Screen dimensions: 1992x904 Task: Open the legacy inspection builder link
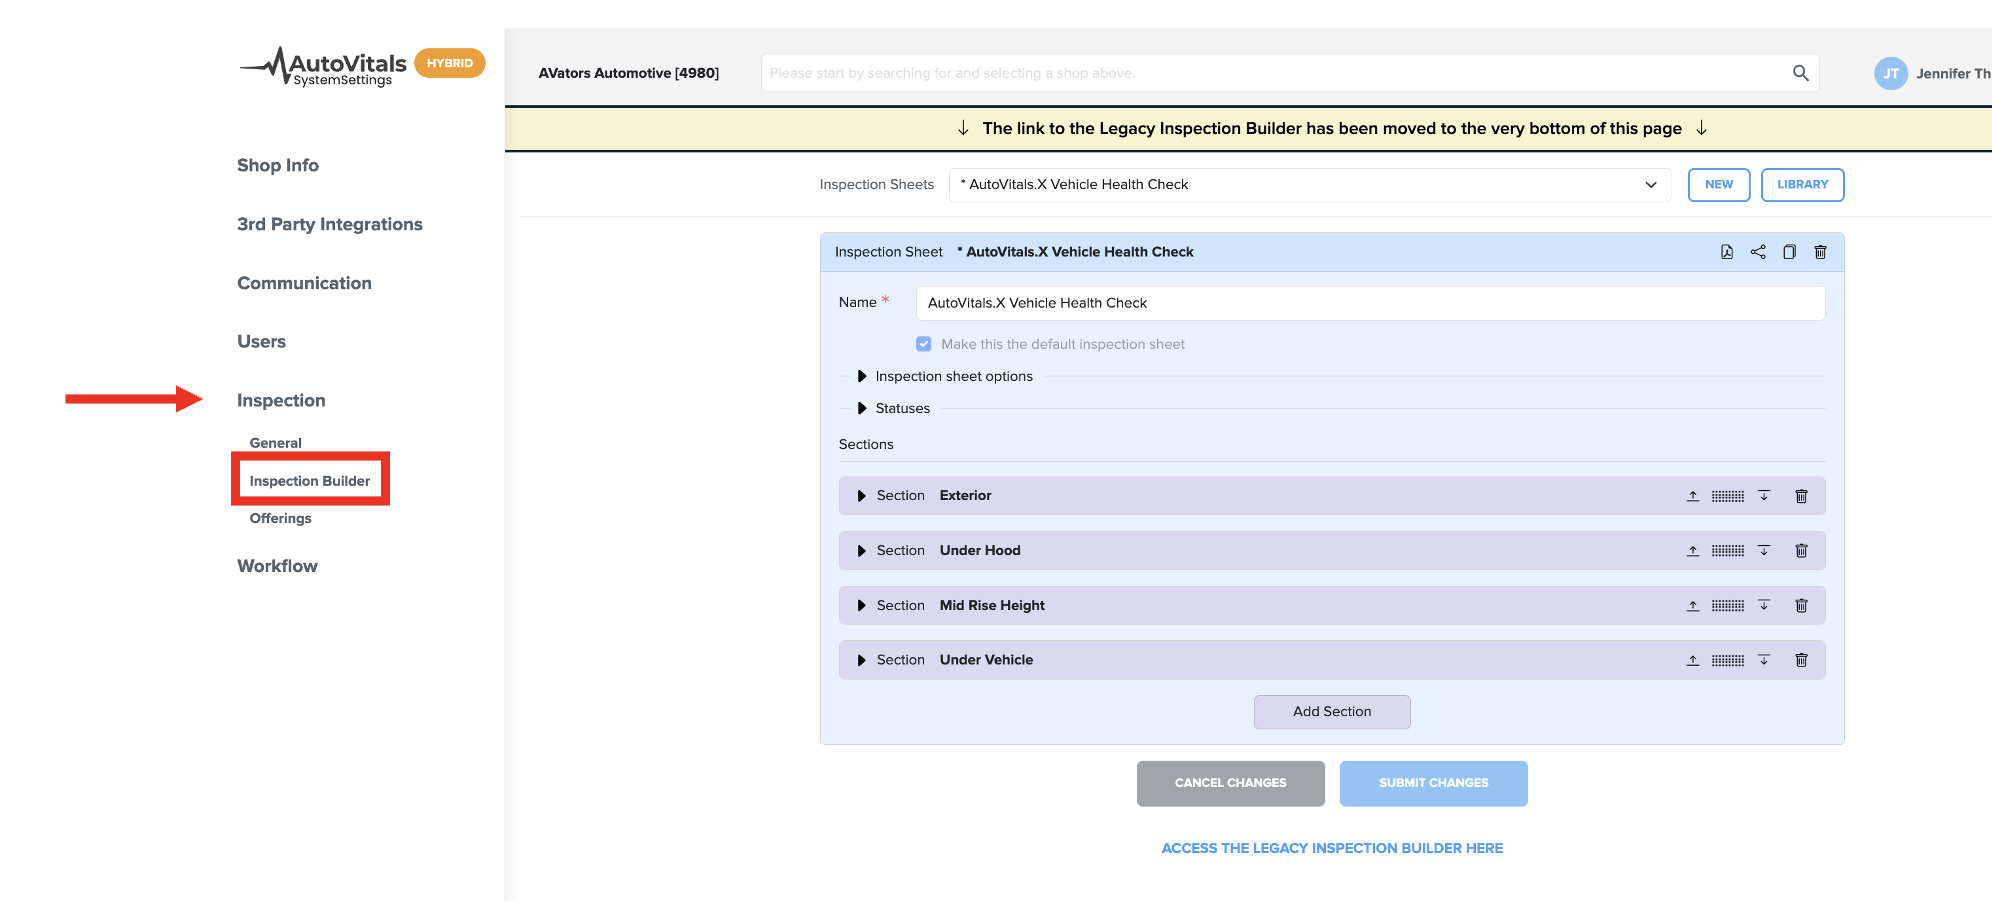click(1332, 848)
